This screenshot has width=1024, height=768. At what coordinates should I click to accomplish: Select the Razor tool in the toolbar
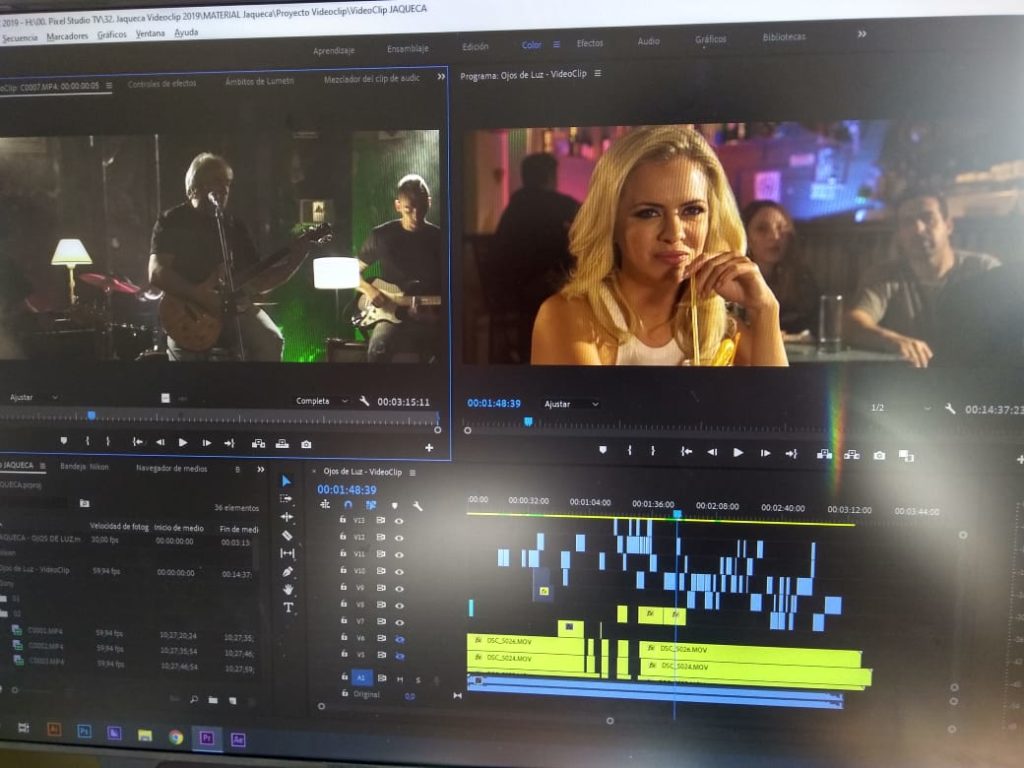pyautogui.click(x=288, y=535)
